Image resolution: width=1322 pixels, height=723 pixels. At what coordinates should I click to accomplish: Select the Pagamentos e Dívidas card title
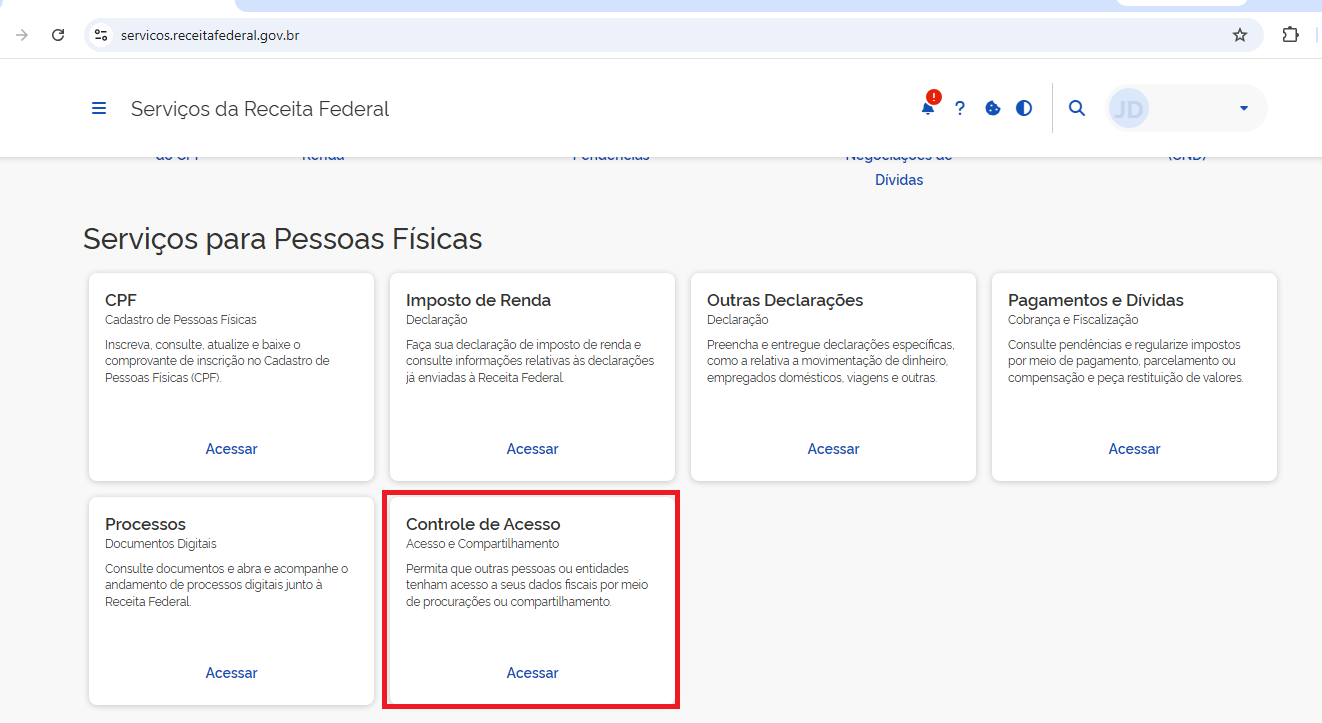(1096, 300)
